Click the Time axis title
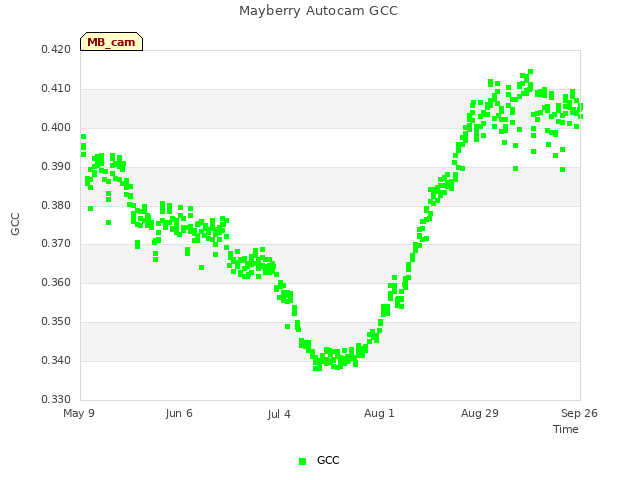This screenshot has height=480, width=640. point(566,429)
